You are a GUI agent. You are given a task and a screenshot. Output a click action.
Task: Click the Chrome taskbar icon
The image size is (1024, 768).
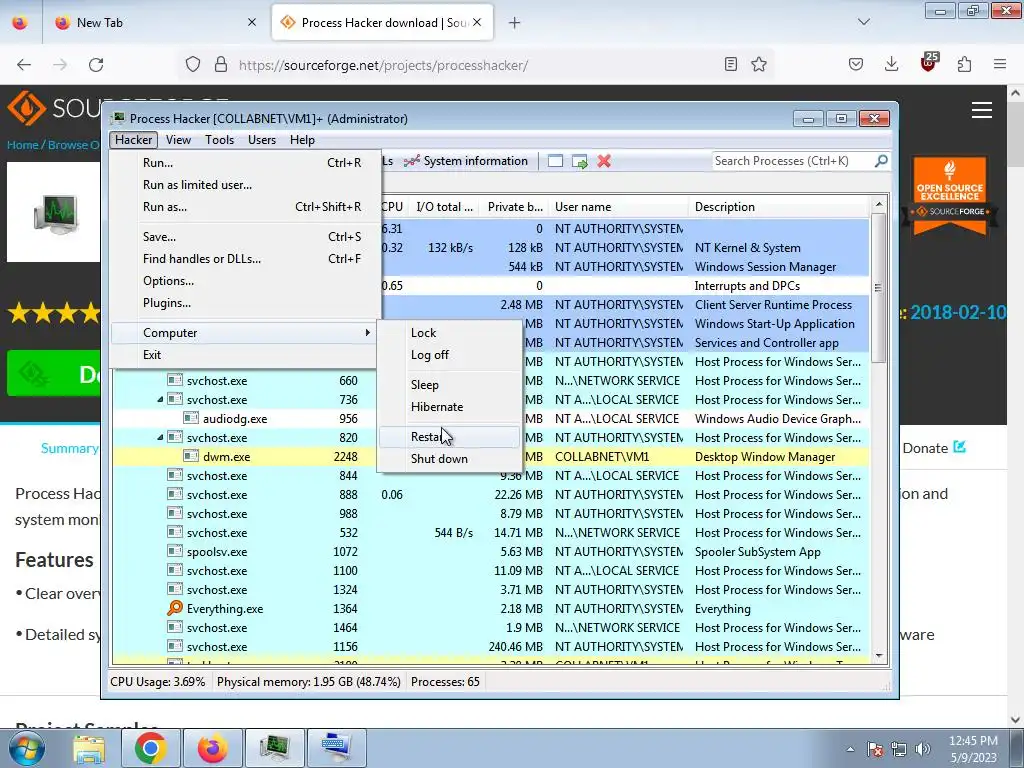point(150,748)
